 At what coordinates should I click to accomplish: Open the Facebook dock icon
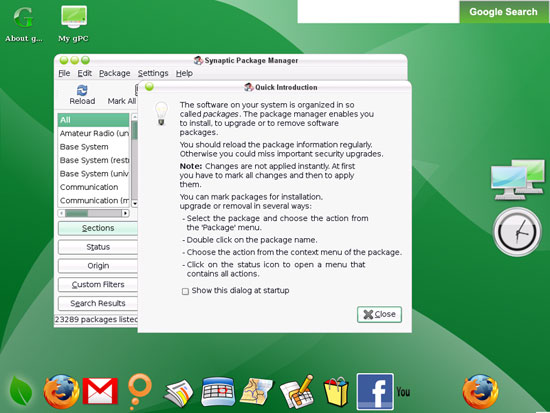point(375,391)
